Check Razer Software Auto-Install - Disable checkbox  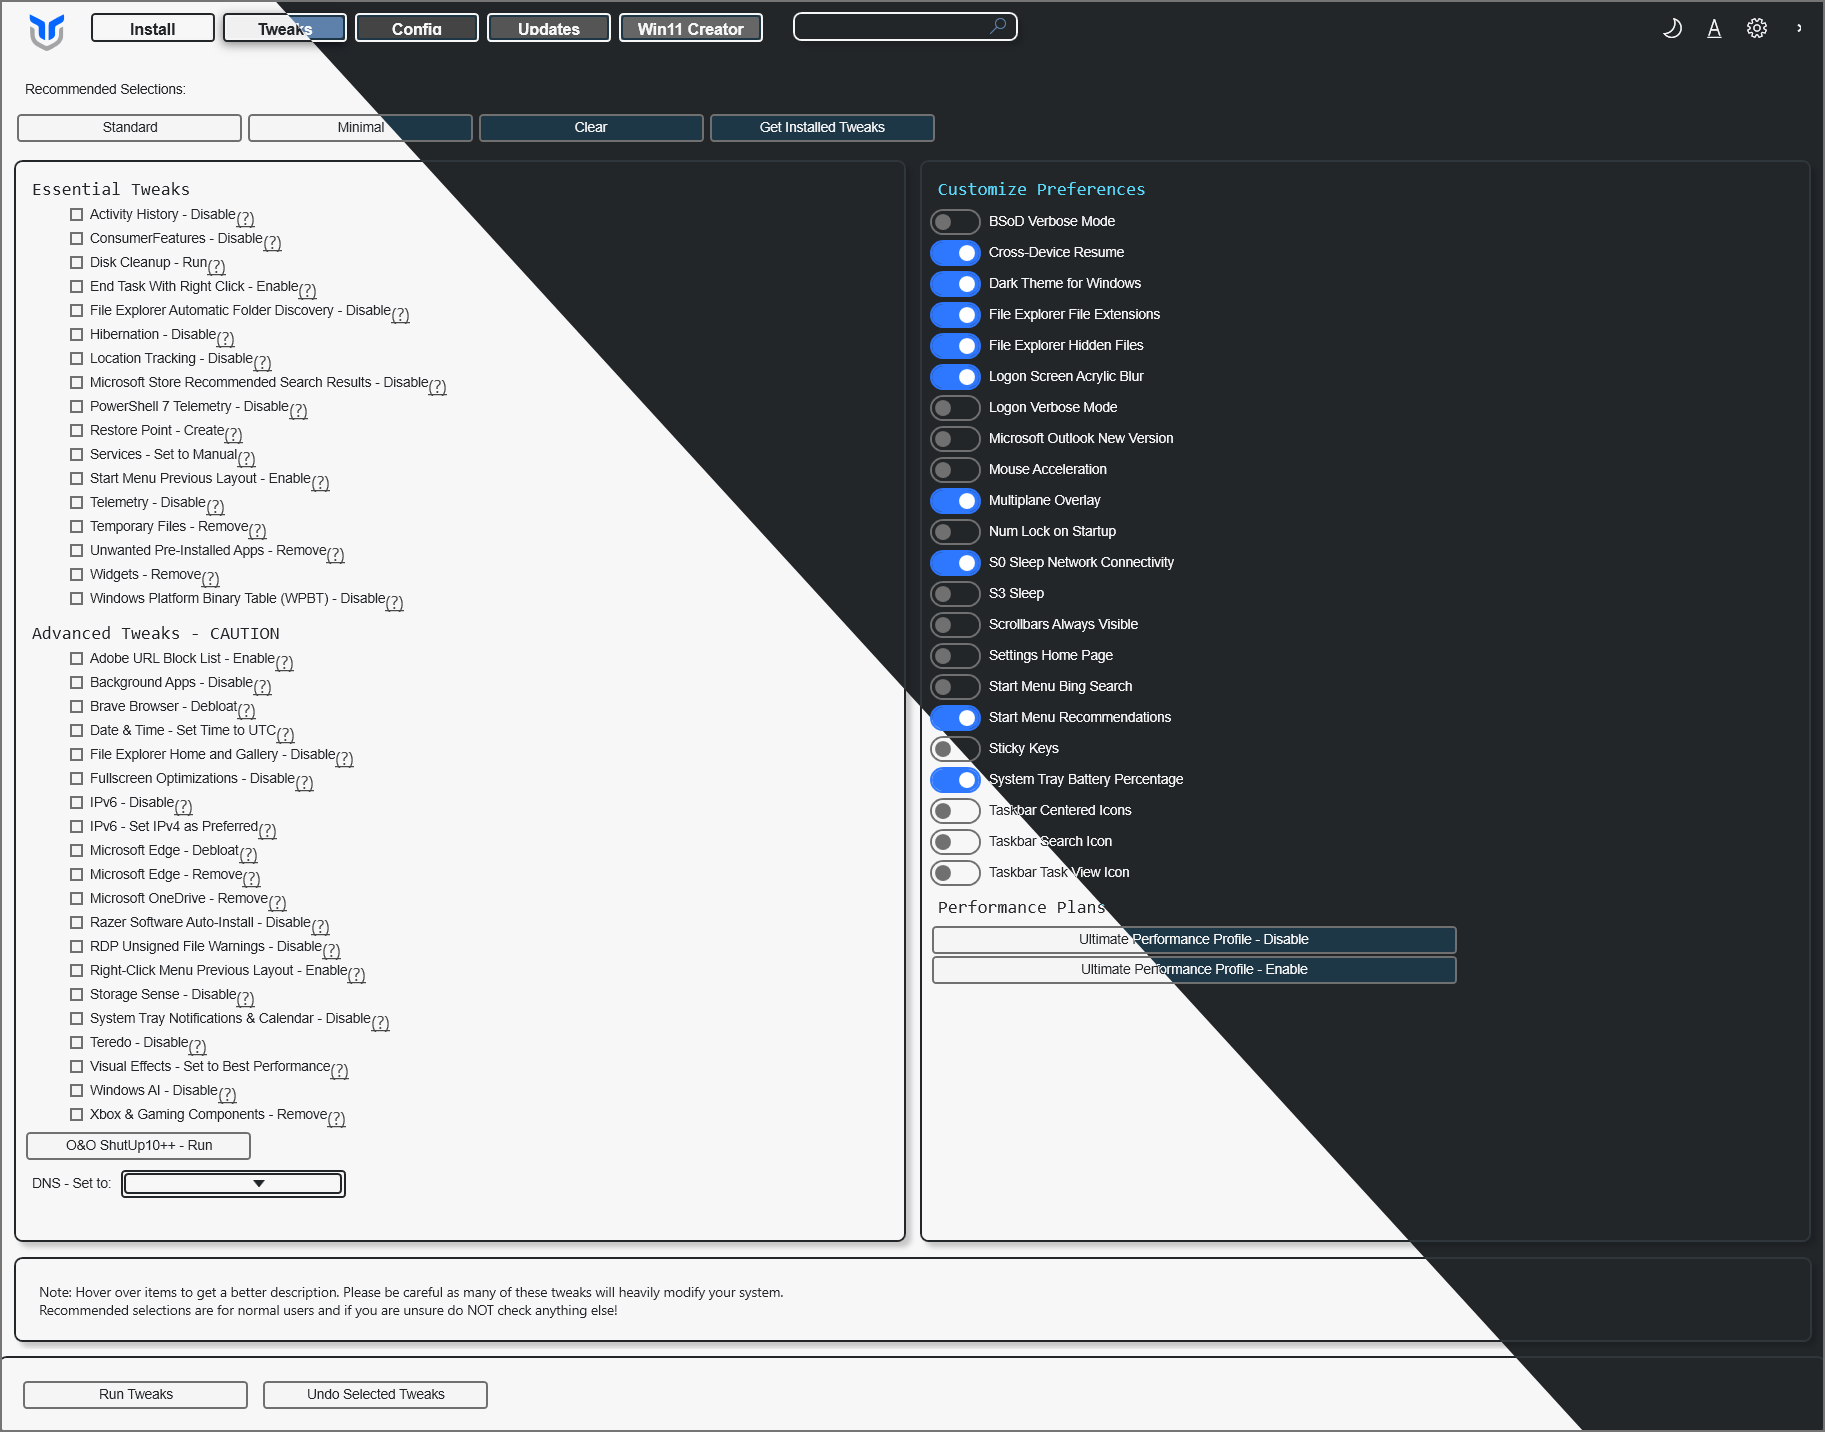pyautogui.click(x=76, y=922)
